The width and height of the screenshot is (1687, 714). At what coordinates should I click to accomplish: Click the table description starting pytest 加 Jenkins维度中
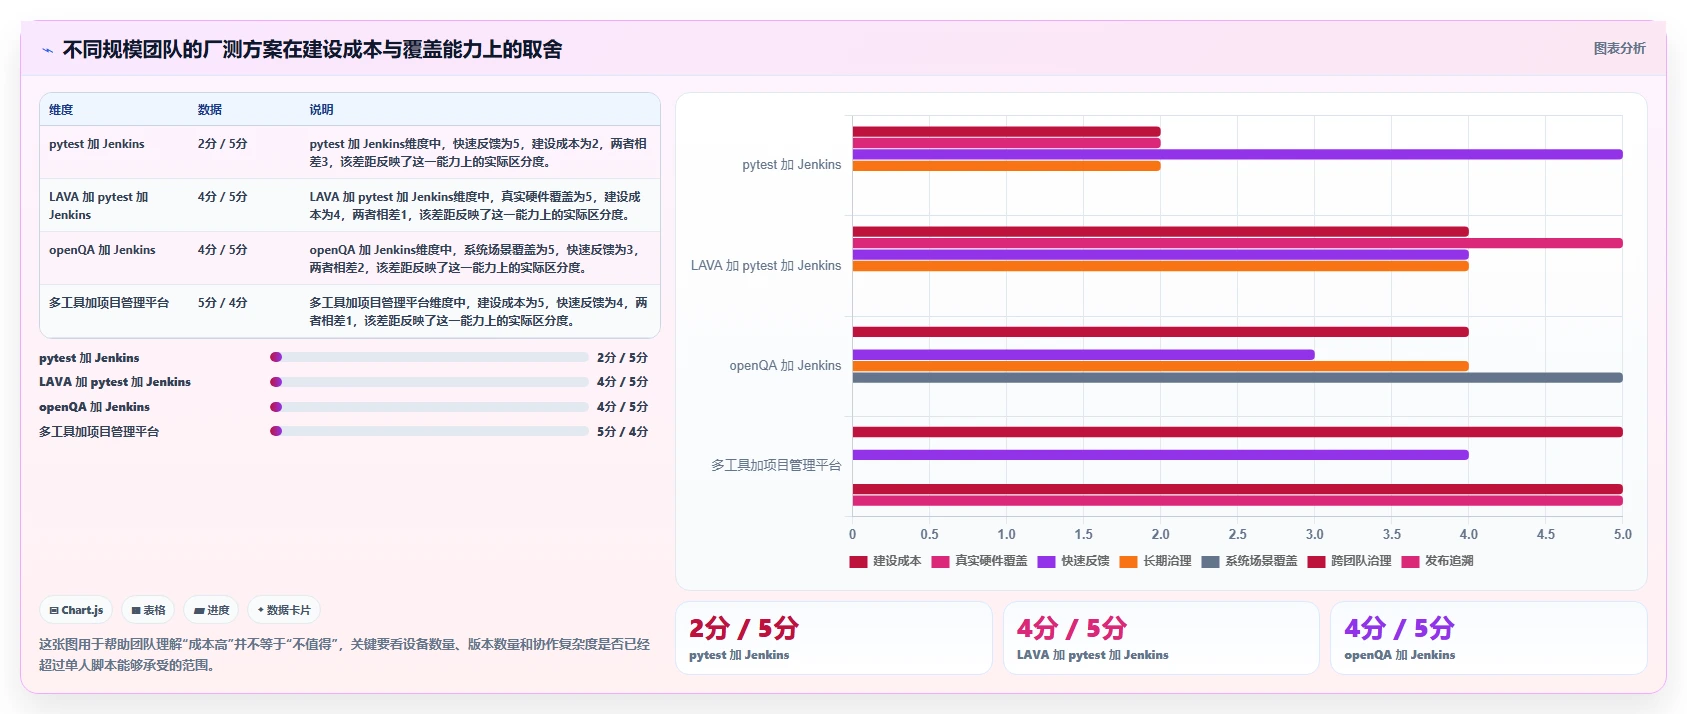click(x=478, y=153)
